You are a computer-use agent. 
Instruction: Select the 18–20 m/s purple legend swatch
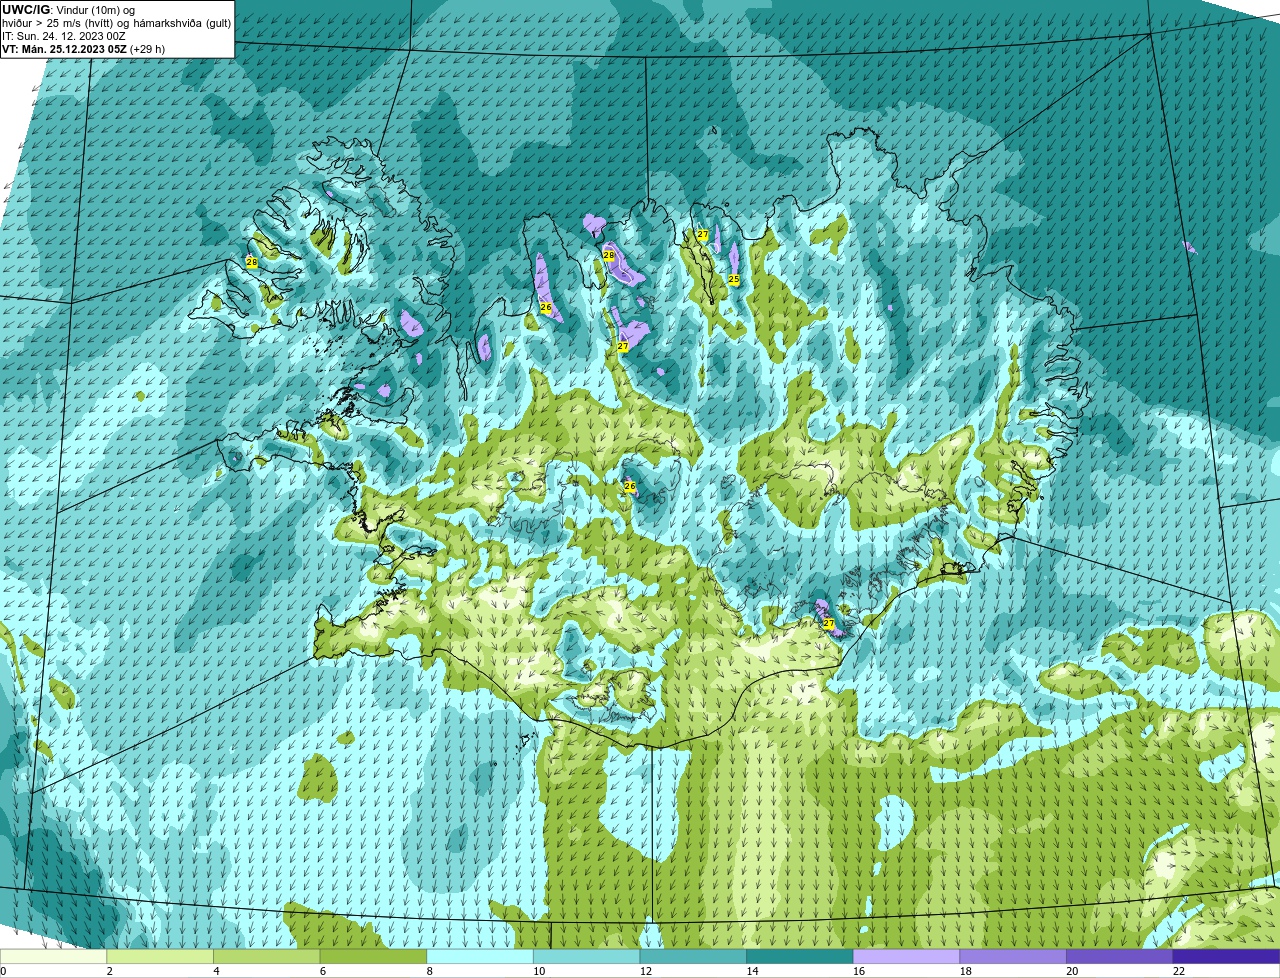(x=1013, y=956)
